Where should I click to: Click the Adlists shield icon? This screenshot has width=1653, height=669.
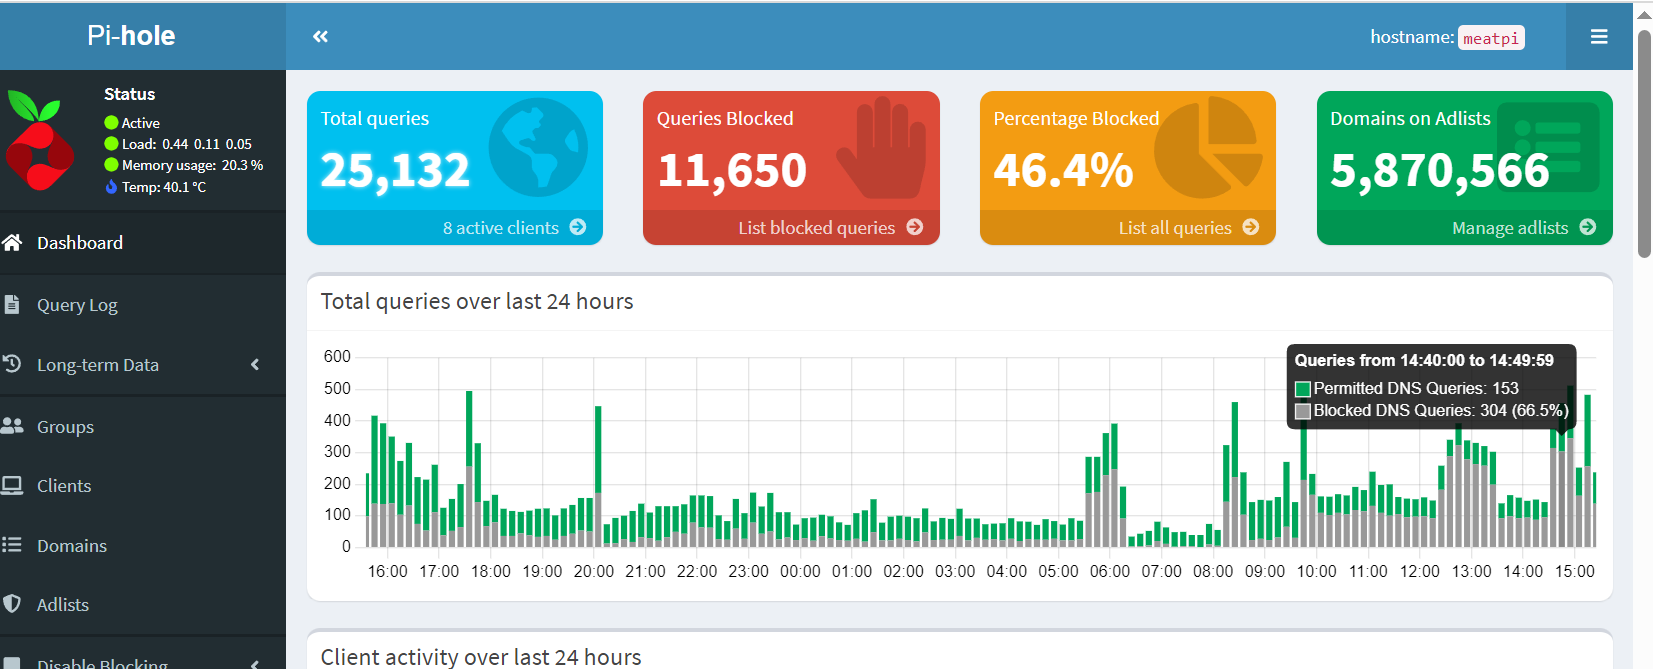(12, 604)
